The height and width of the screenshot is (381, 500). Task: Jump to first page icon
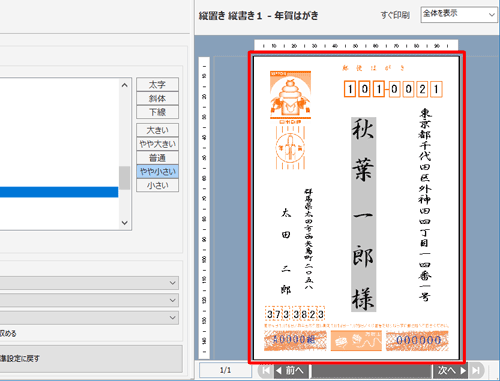tap(266, 370)
